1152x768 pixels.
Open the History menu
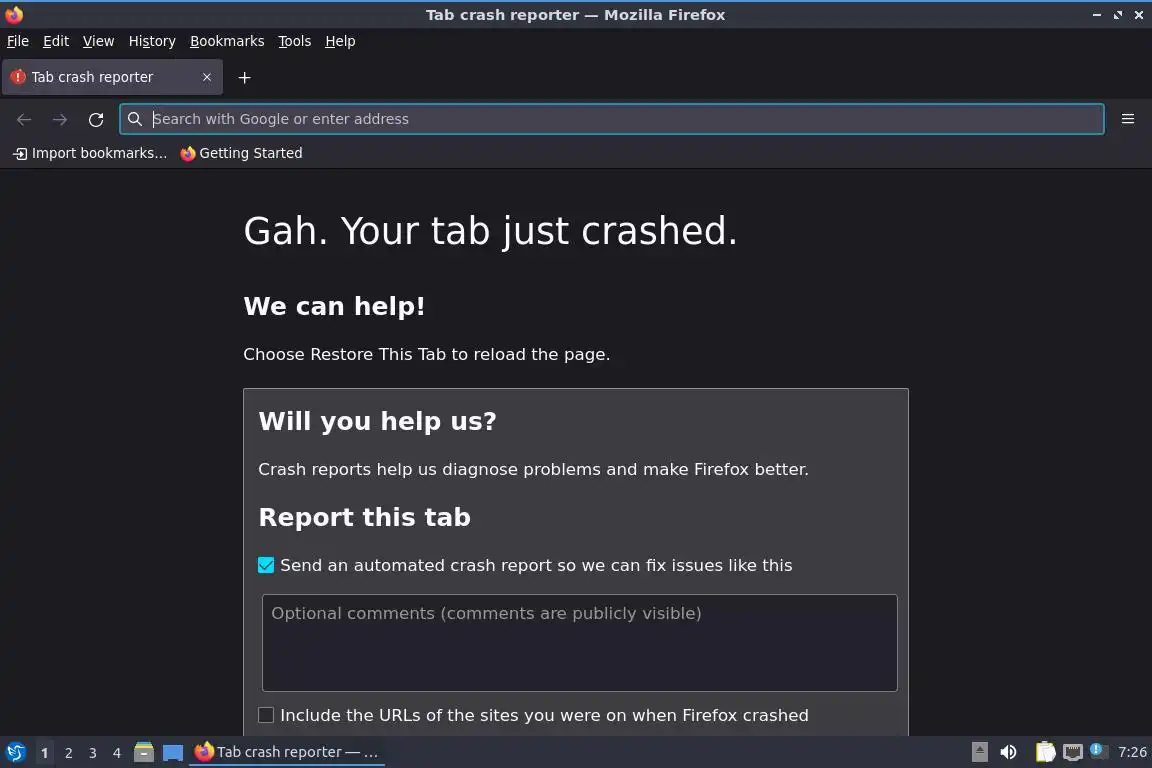click(152, 41)
